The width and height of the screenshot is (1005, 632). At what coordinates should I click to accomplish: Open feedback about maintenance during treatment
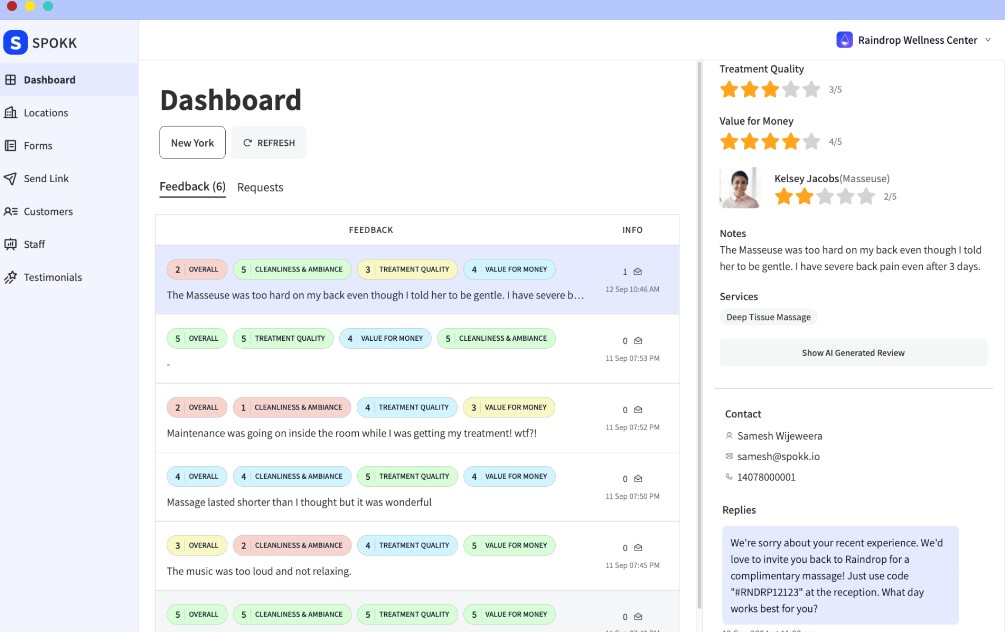pyautogui.click(x=351, y=434)
